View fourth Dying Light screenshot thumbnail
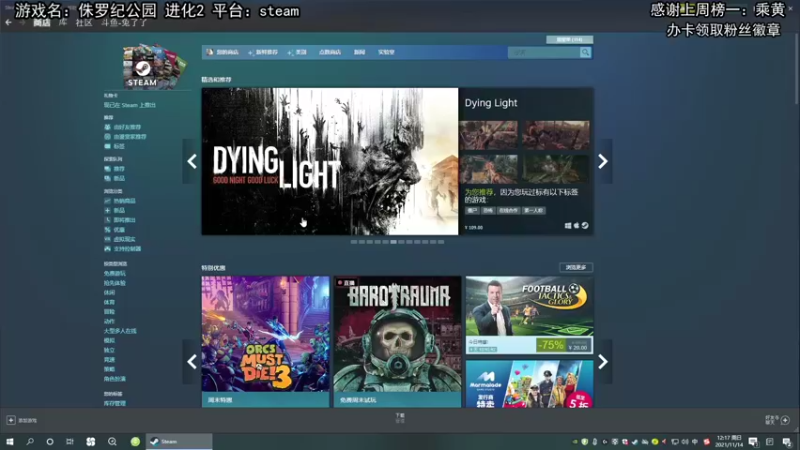 [x=556, y=169]
